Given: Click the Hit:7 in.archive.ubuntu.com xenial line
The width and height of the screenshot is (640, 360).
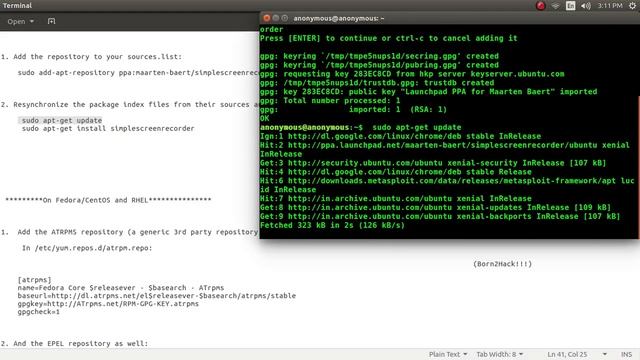Looking at the screenshot, I should click(396, 199).
